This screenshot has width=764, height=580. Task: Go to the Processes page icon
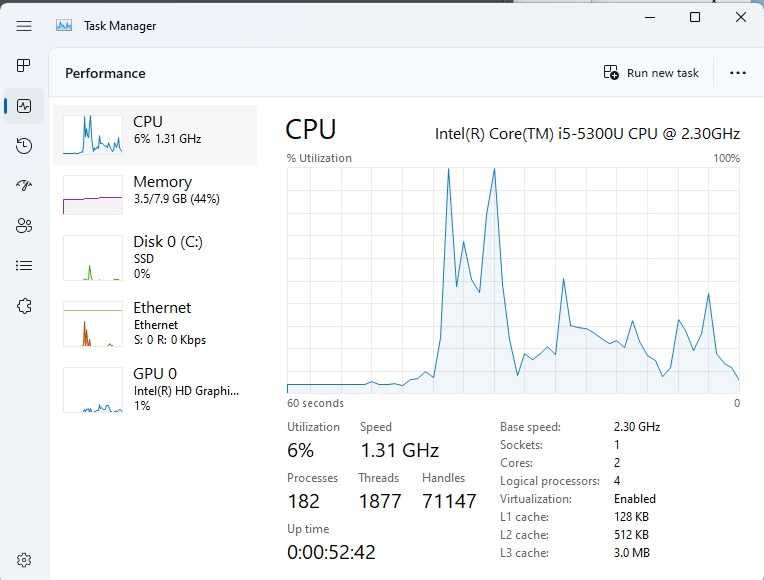[24, 66]
